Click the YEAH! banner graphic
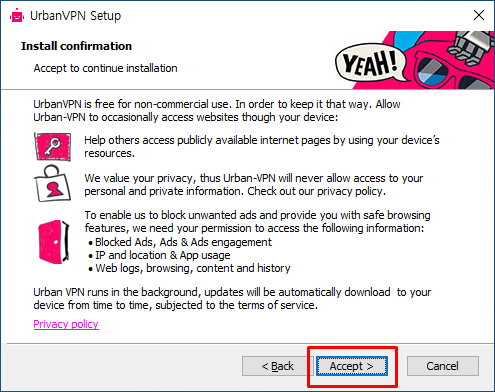This screenshot has height=392, width=495. [x=414, y=60]
